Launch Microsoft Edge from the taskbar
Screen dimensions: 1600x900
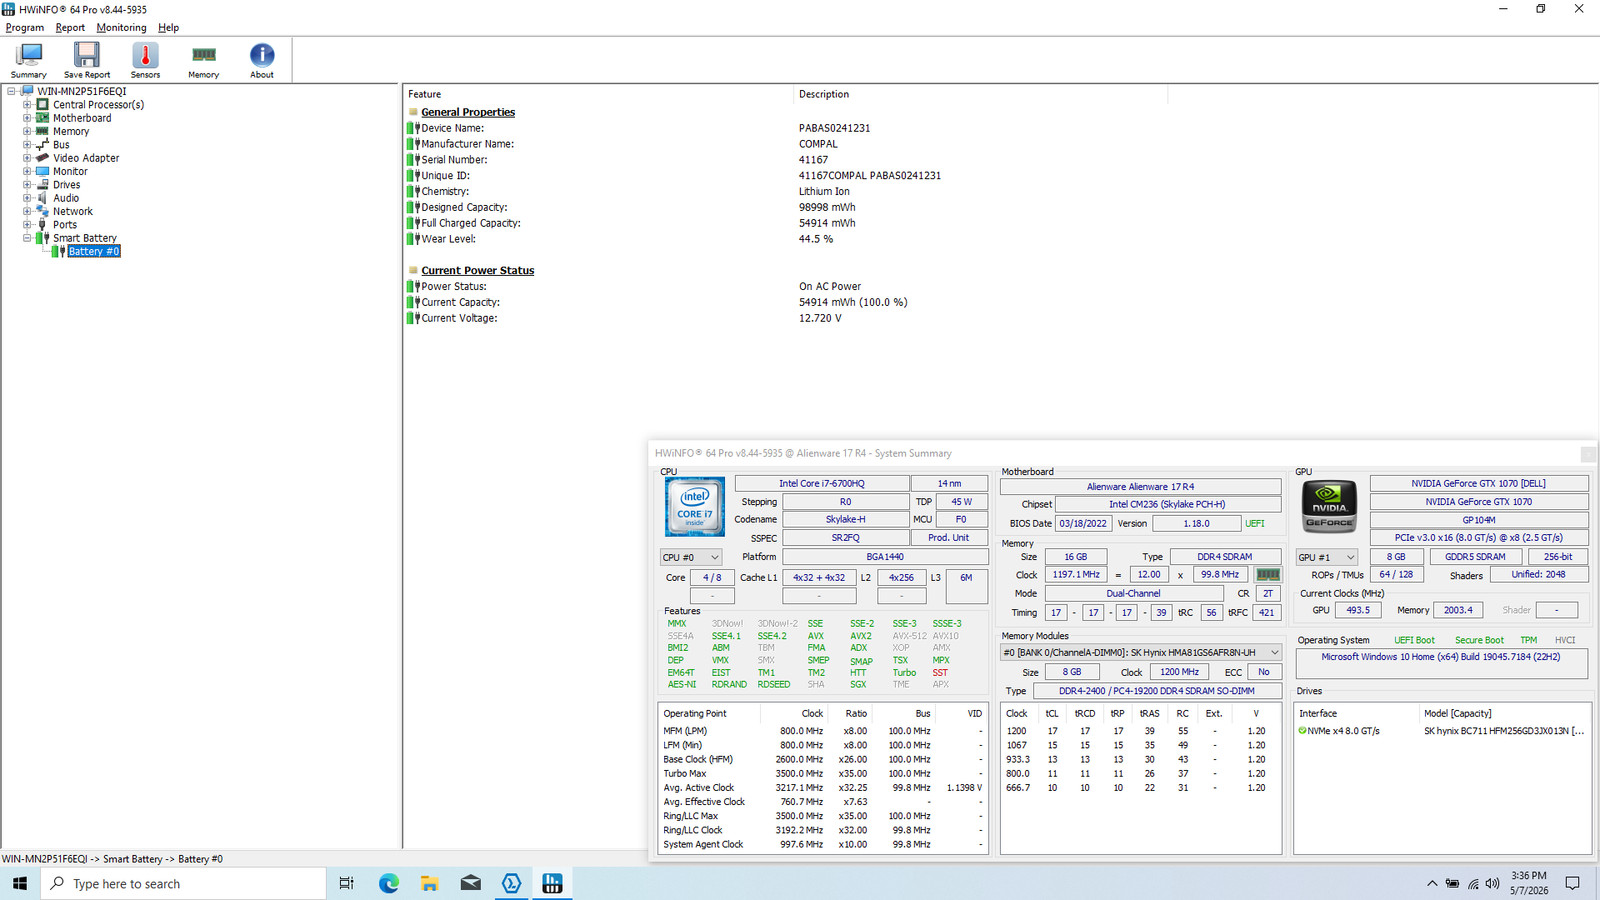click(389, 883)
